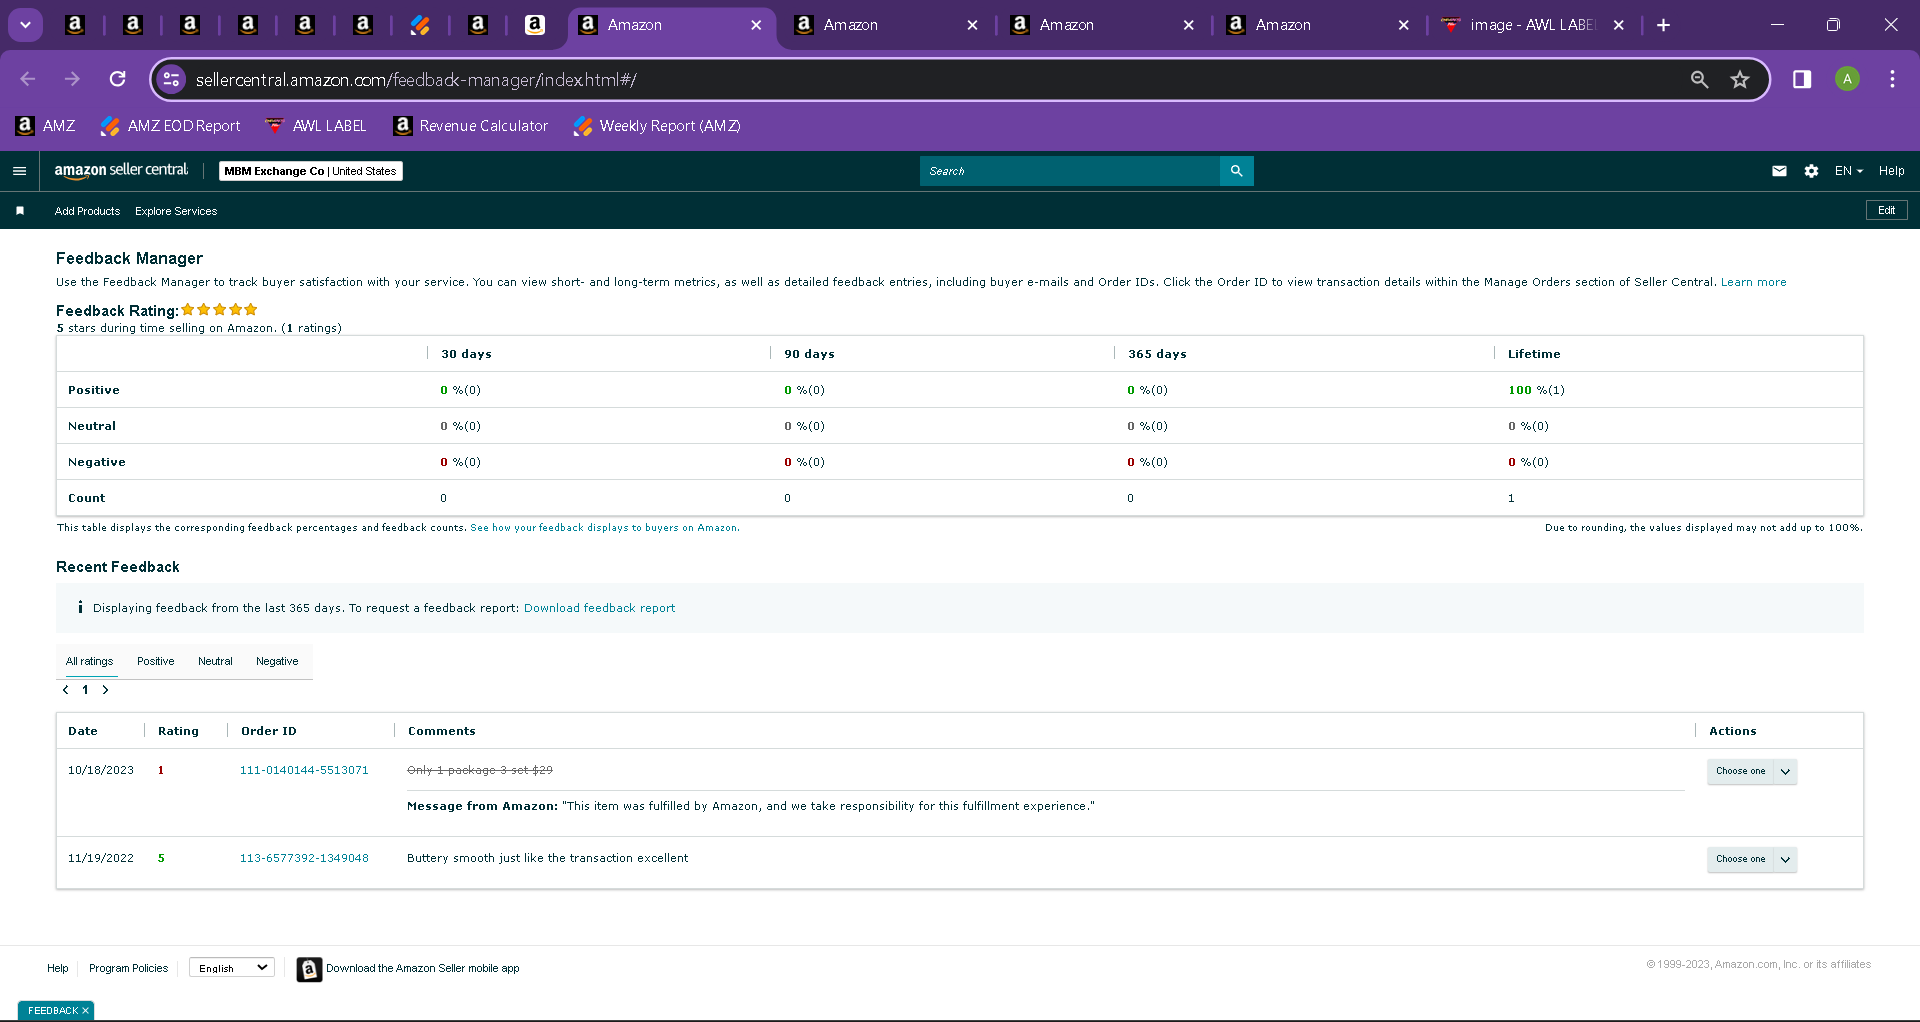
Task: Click the Seller Central search magnifier button
Action: tap(1237, 171)
